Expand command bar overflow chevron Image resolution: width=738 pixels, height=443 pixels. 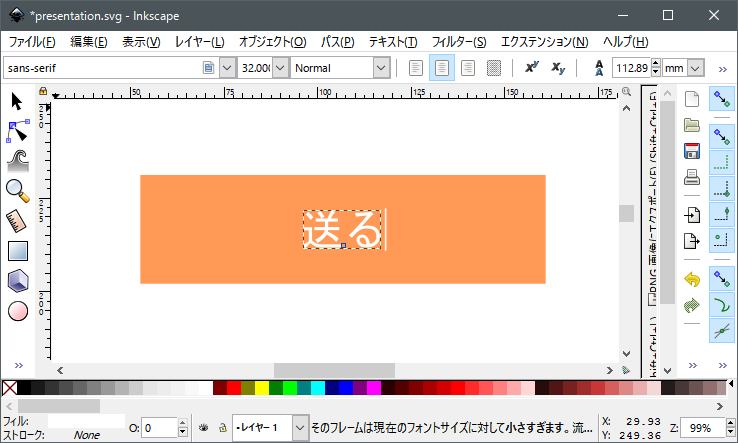(692, 365)
